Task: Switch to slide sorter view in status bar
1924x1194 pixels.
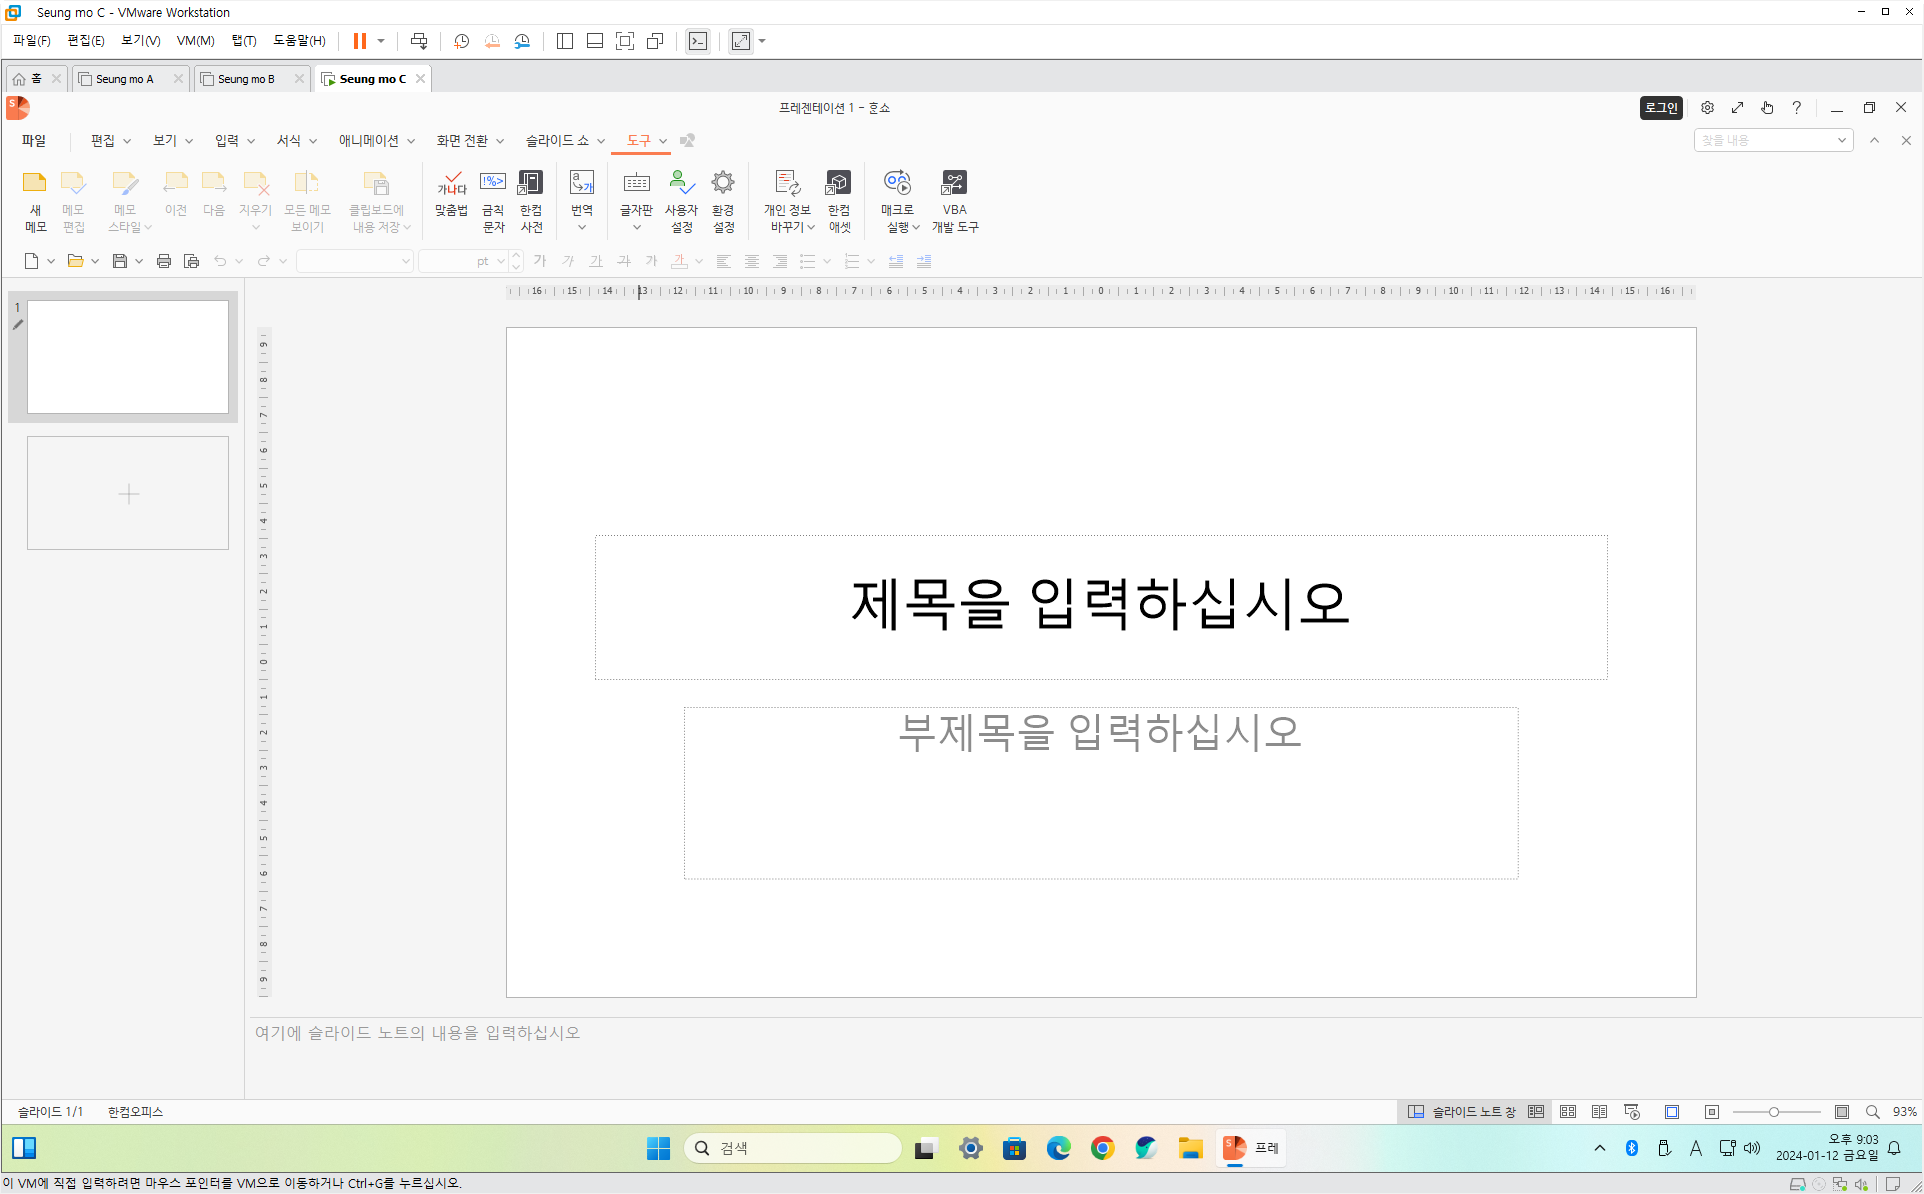Action: pos(1568,1112)
